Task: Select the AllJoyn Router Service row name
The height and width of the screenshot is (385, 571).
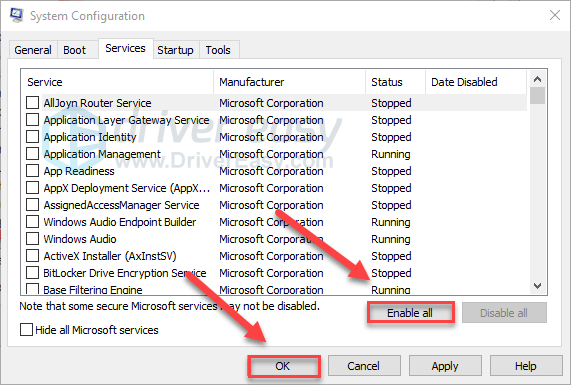Action: (97, 103)
